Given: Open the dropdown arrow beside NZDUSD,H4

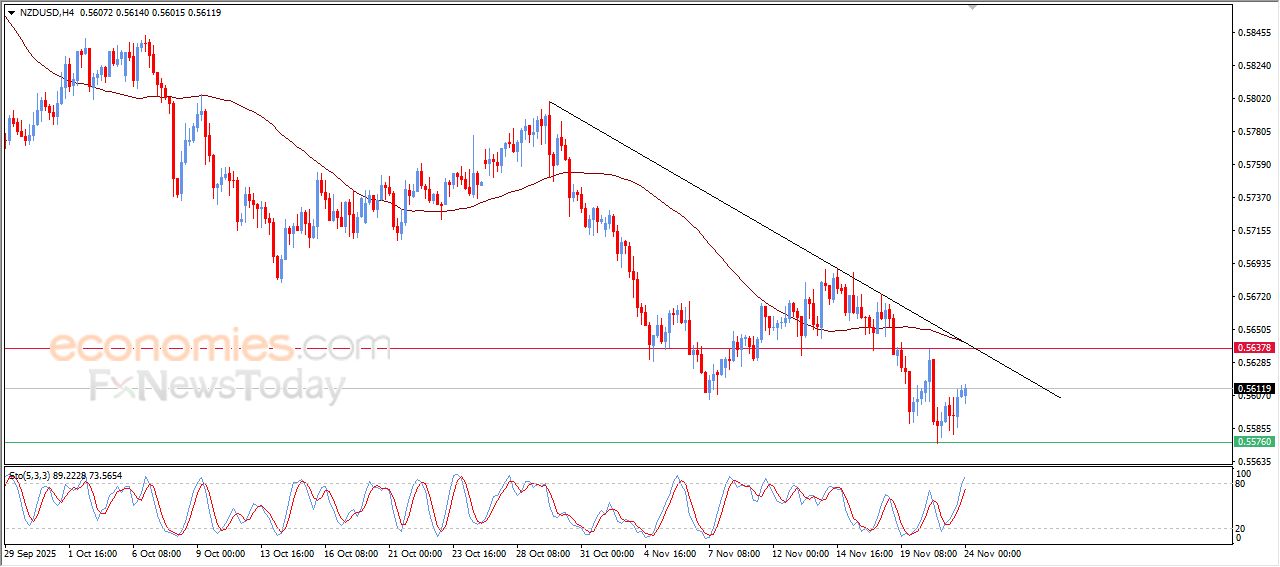Looking at the screenshot, I should pos(11,13).
